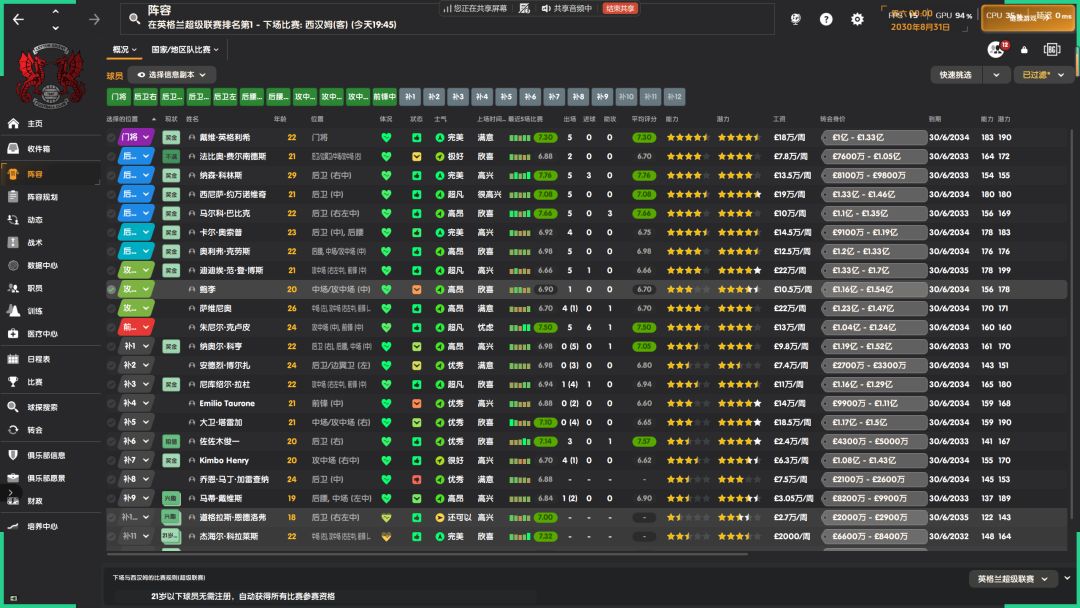This screenshot has height=608, width=1080.
Task: Open 培养中心 development centre icon
Action: click(x=13, y=526)
